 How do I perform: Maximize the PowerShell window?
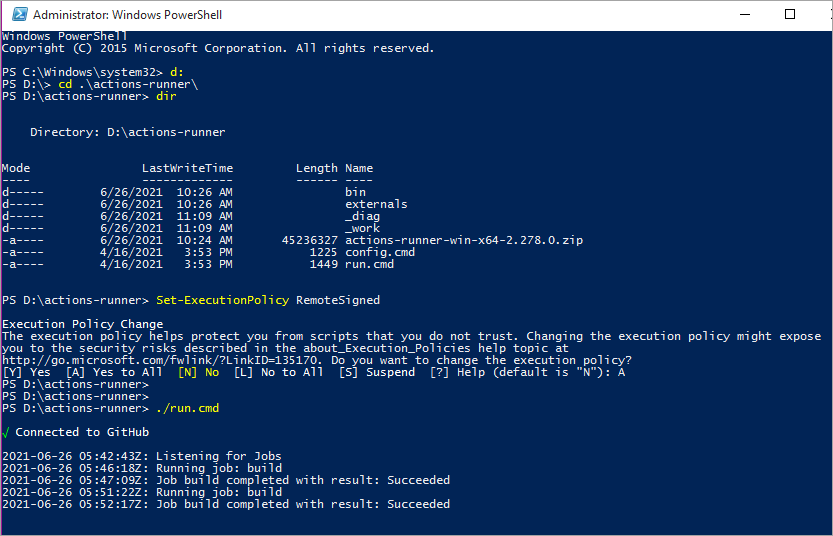click(x=790, y=15)
